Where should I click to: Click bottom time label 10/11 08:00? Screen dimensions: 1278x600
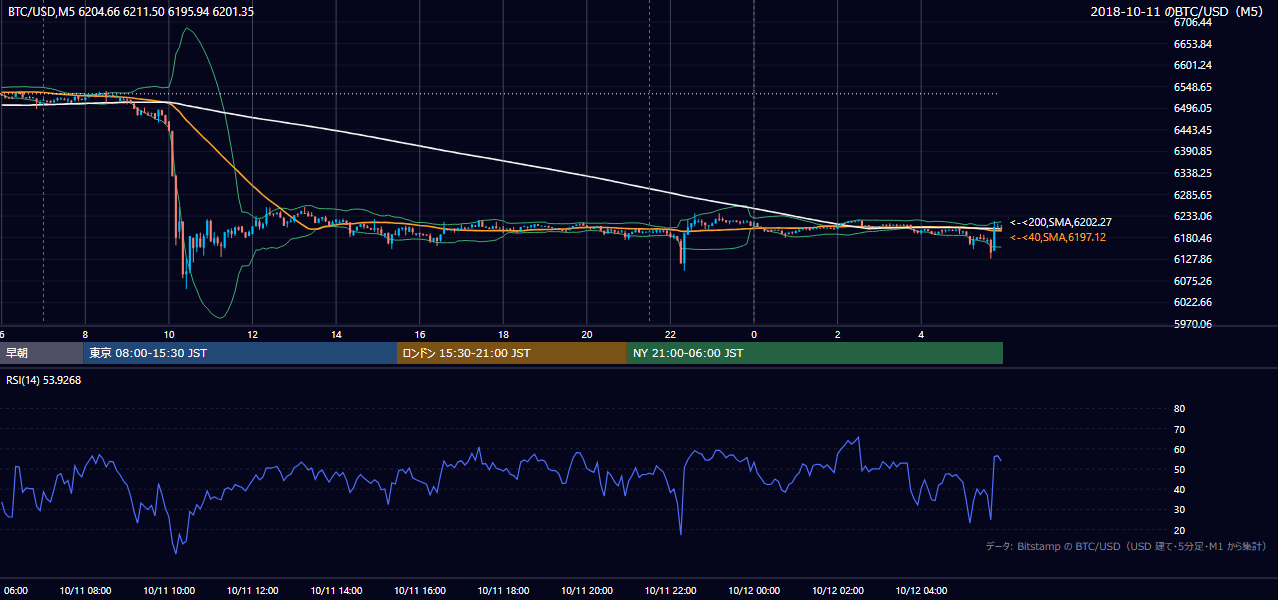point(85,590)
